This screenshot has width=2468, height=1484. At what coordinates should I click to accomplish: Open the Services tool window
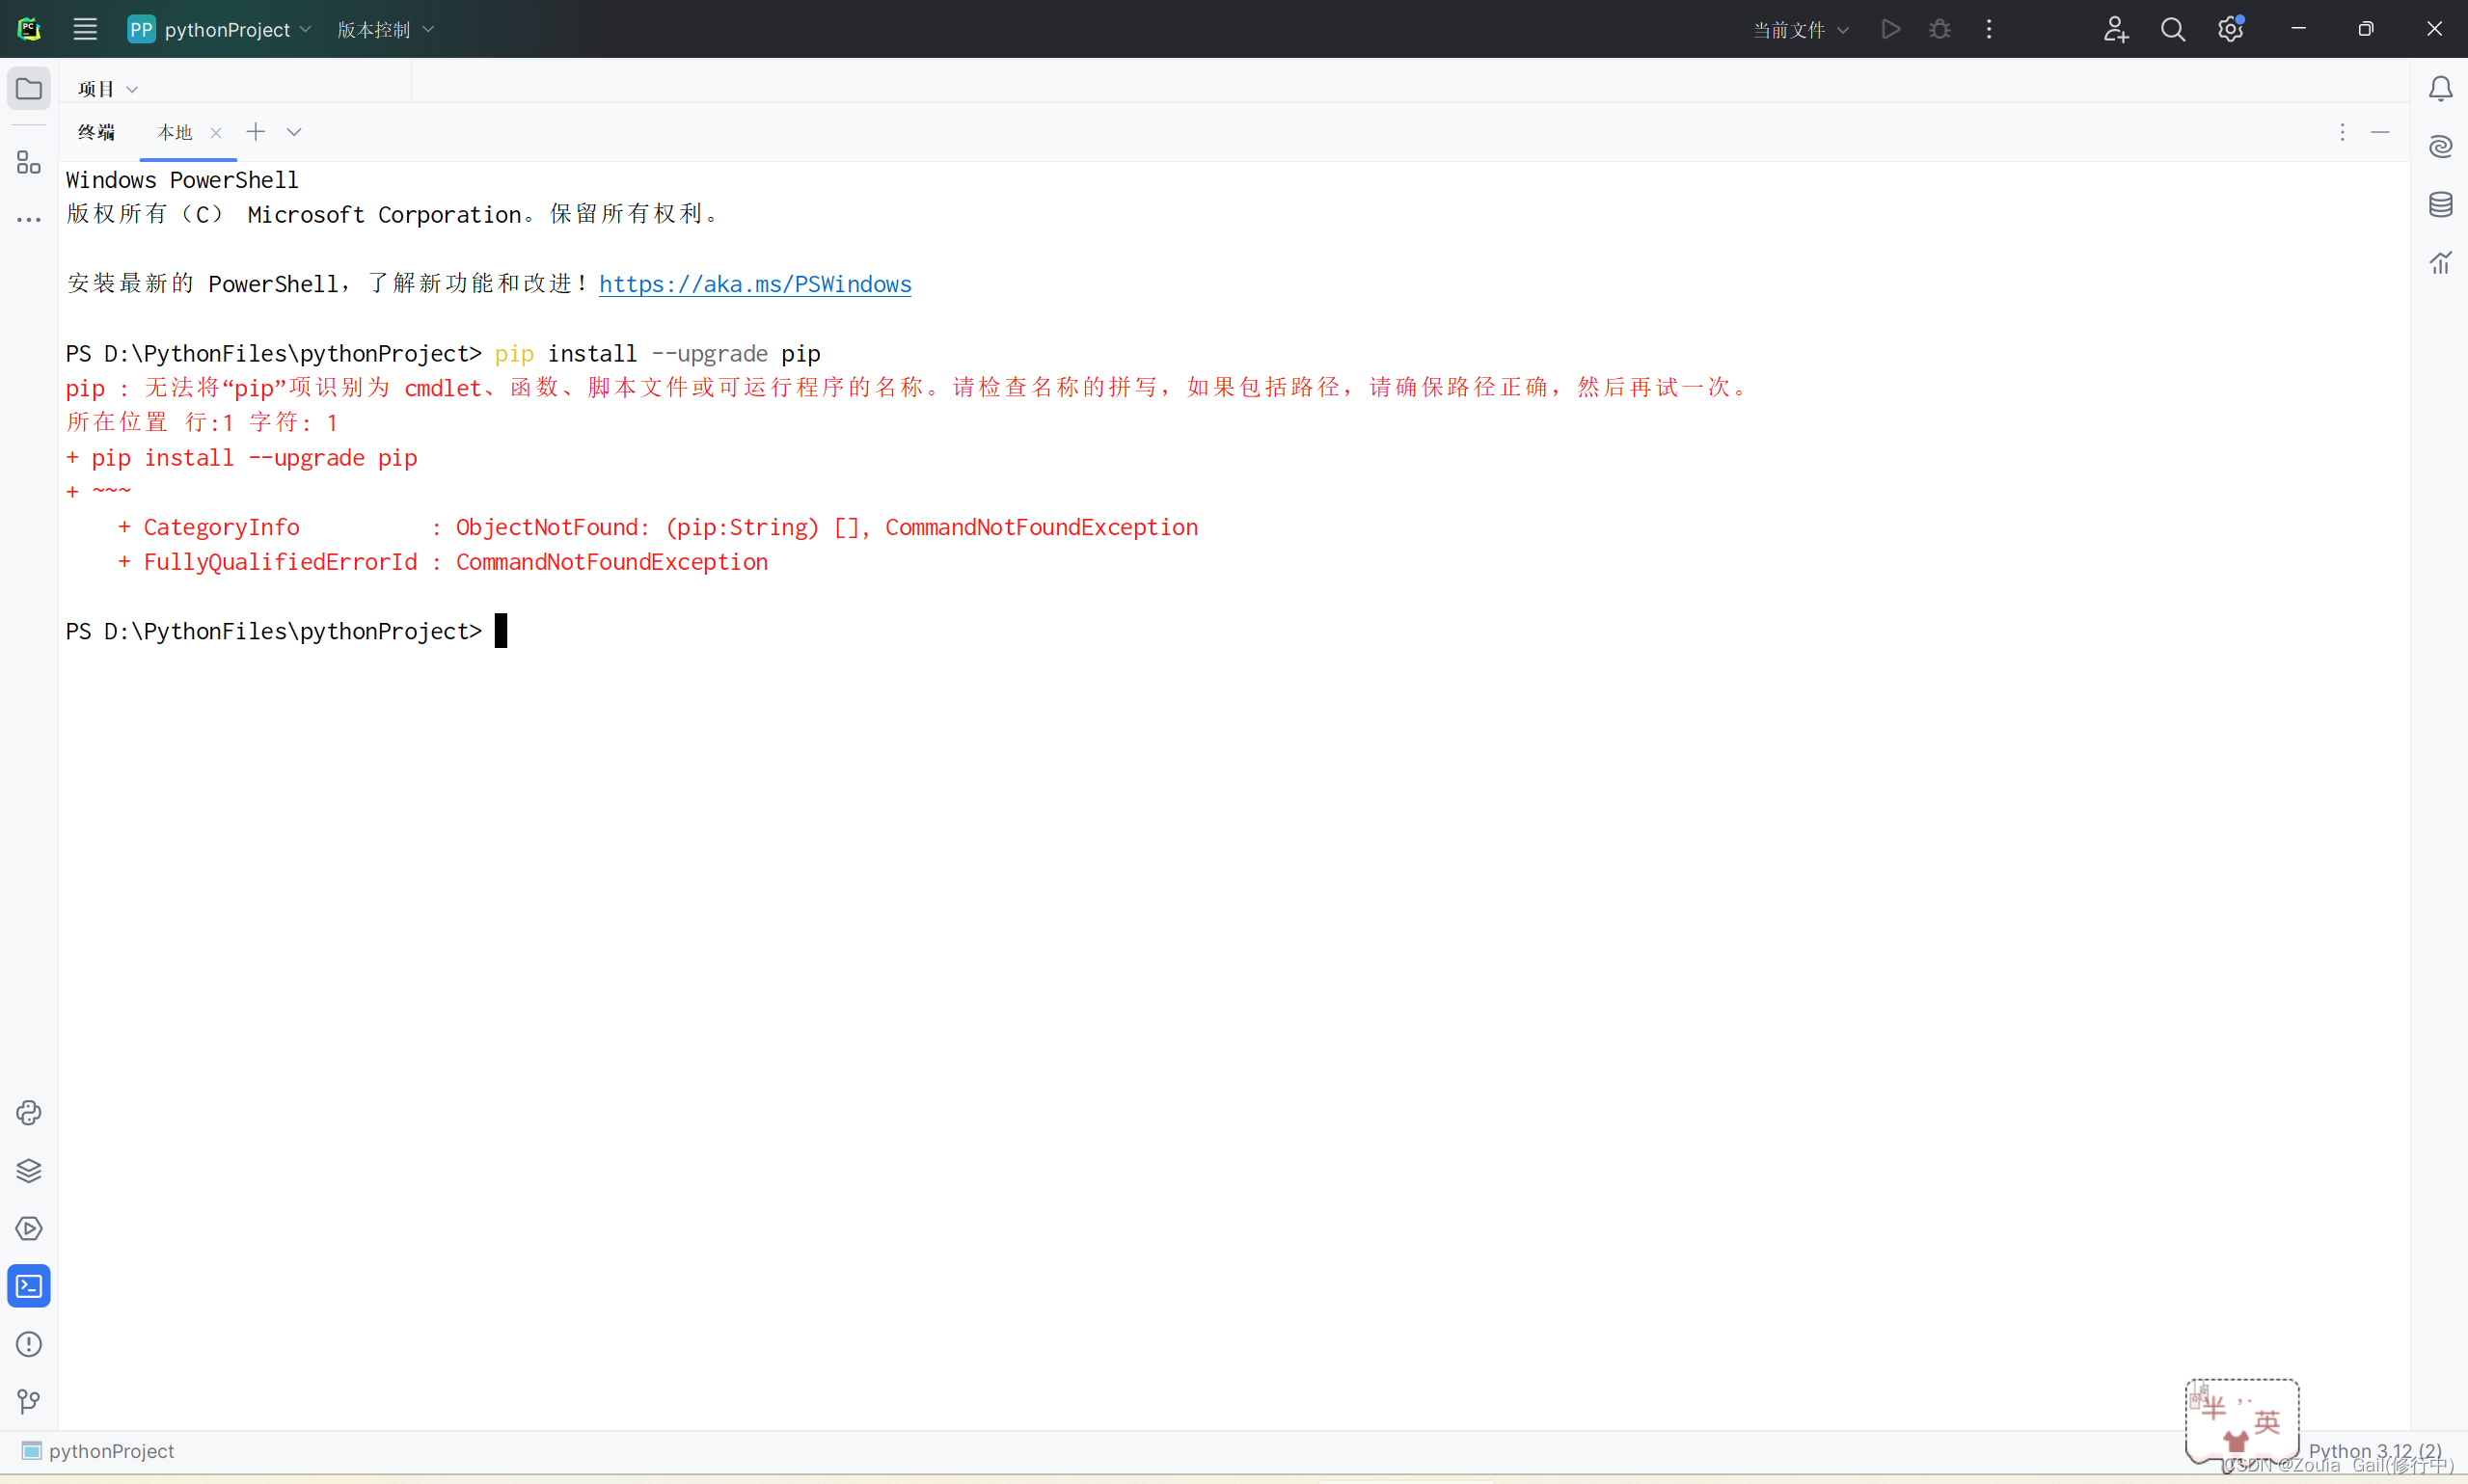(x=29, y=1228)
